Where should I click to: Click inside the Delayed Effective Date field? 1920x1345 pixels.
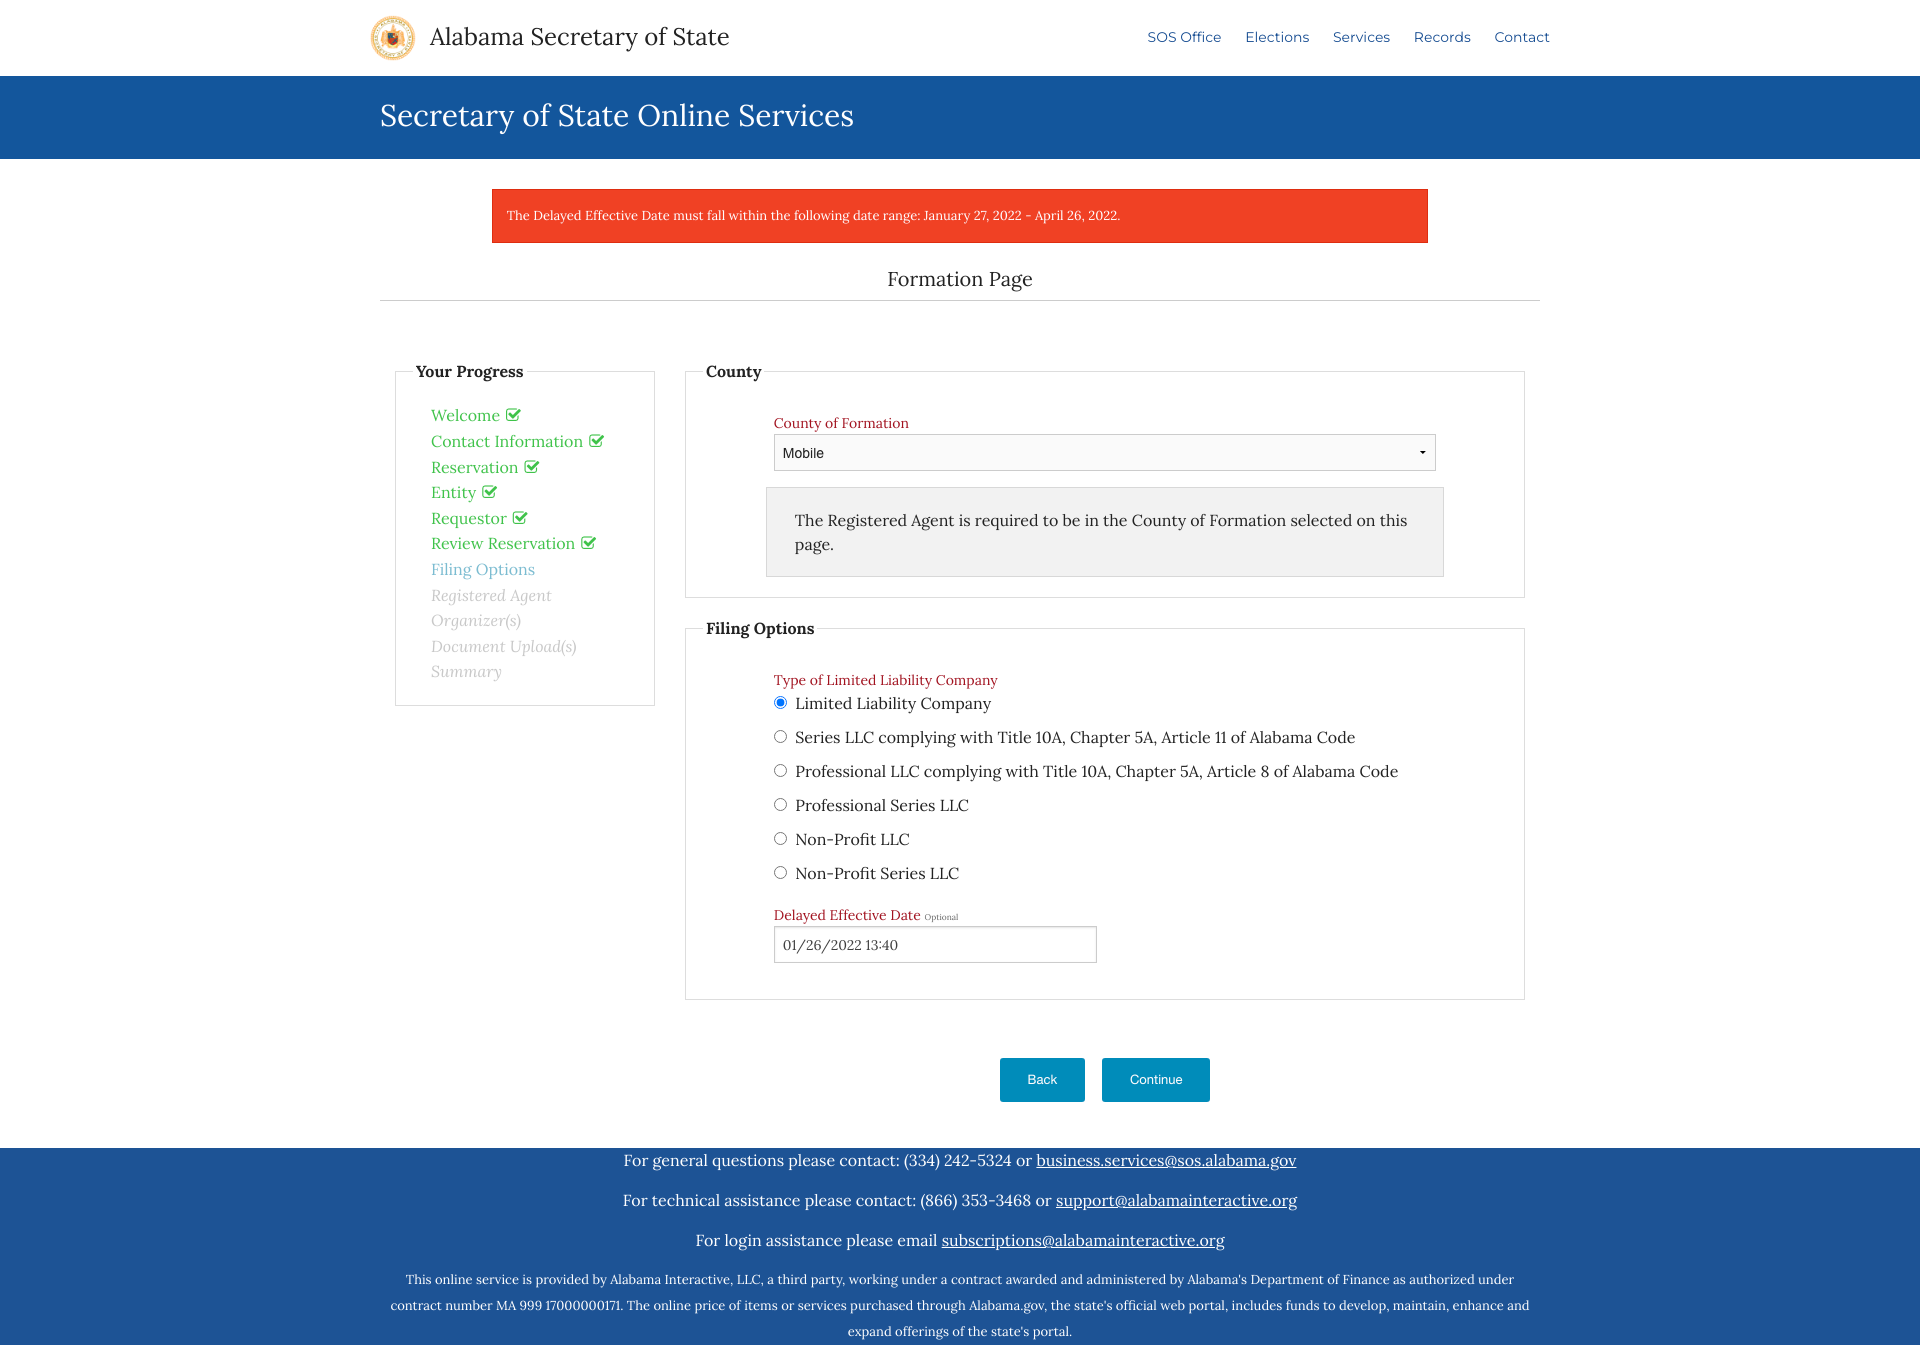pyautogui.click(x=935, y=945)
